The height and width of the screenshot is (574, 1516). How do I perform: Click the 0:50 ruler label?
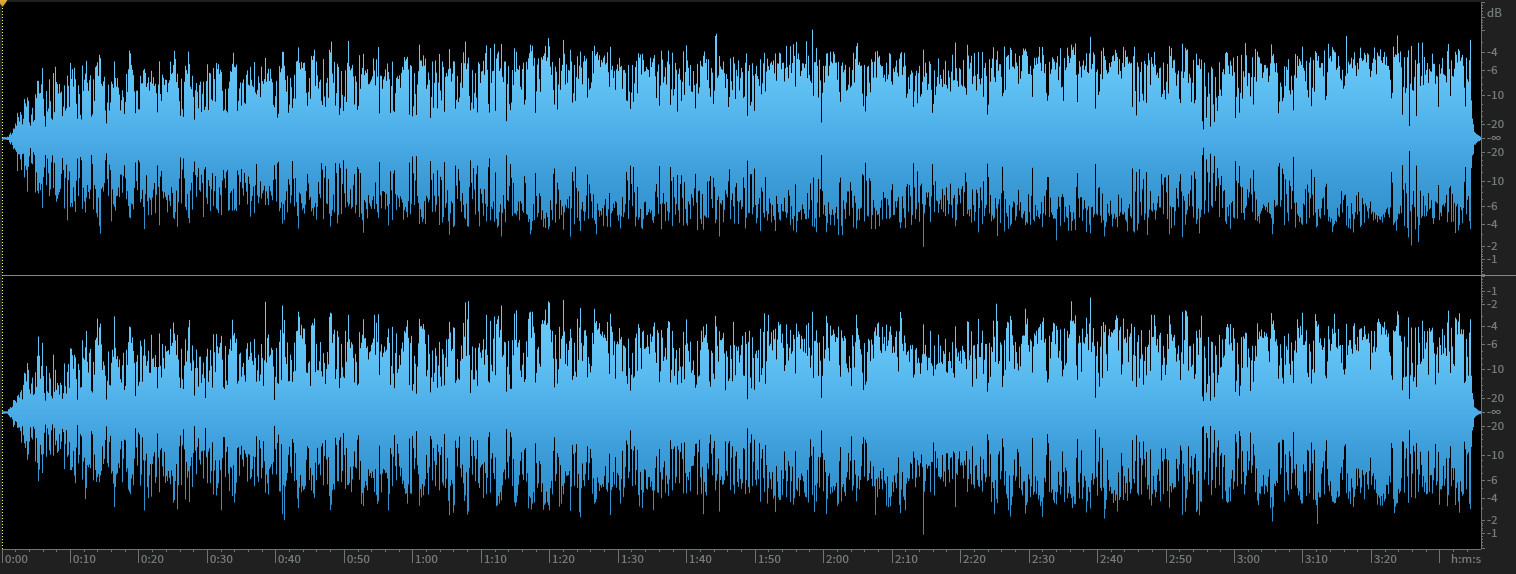(x=358, y=559)
